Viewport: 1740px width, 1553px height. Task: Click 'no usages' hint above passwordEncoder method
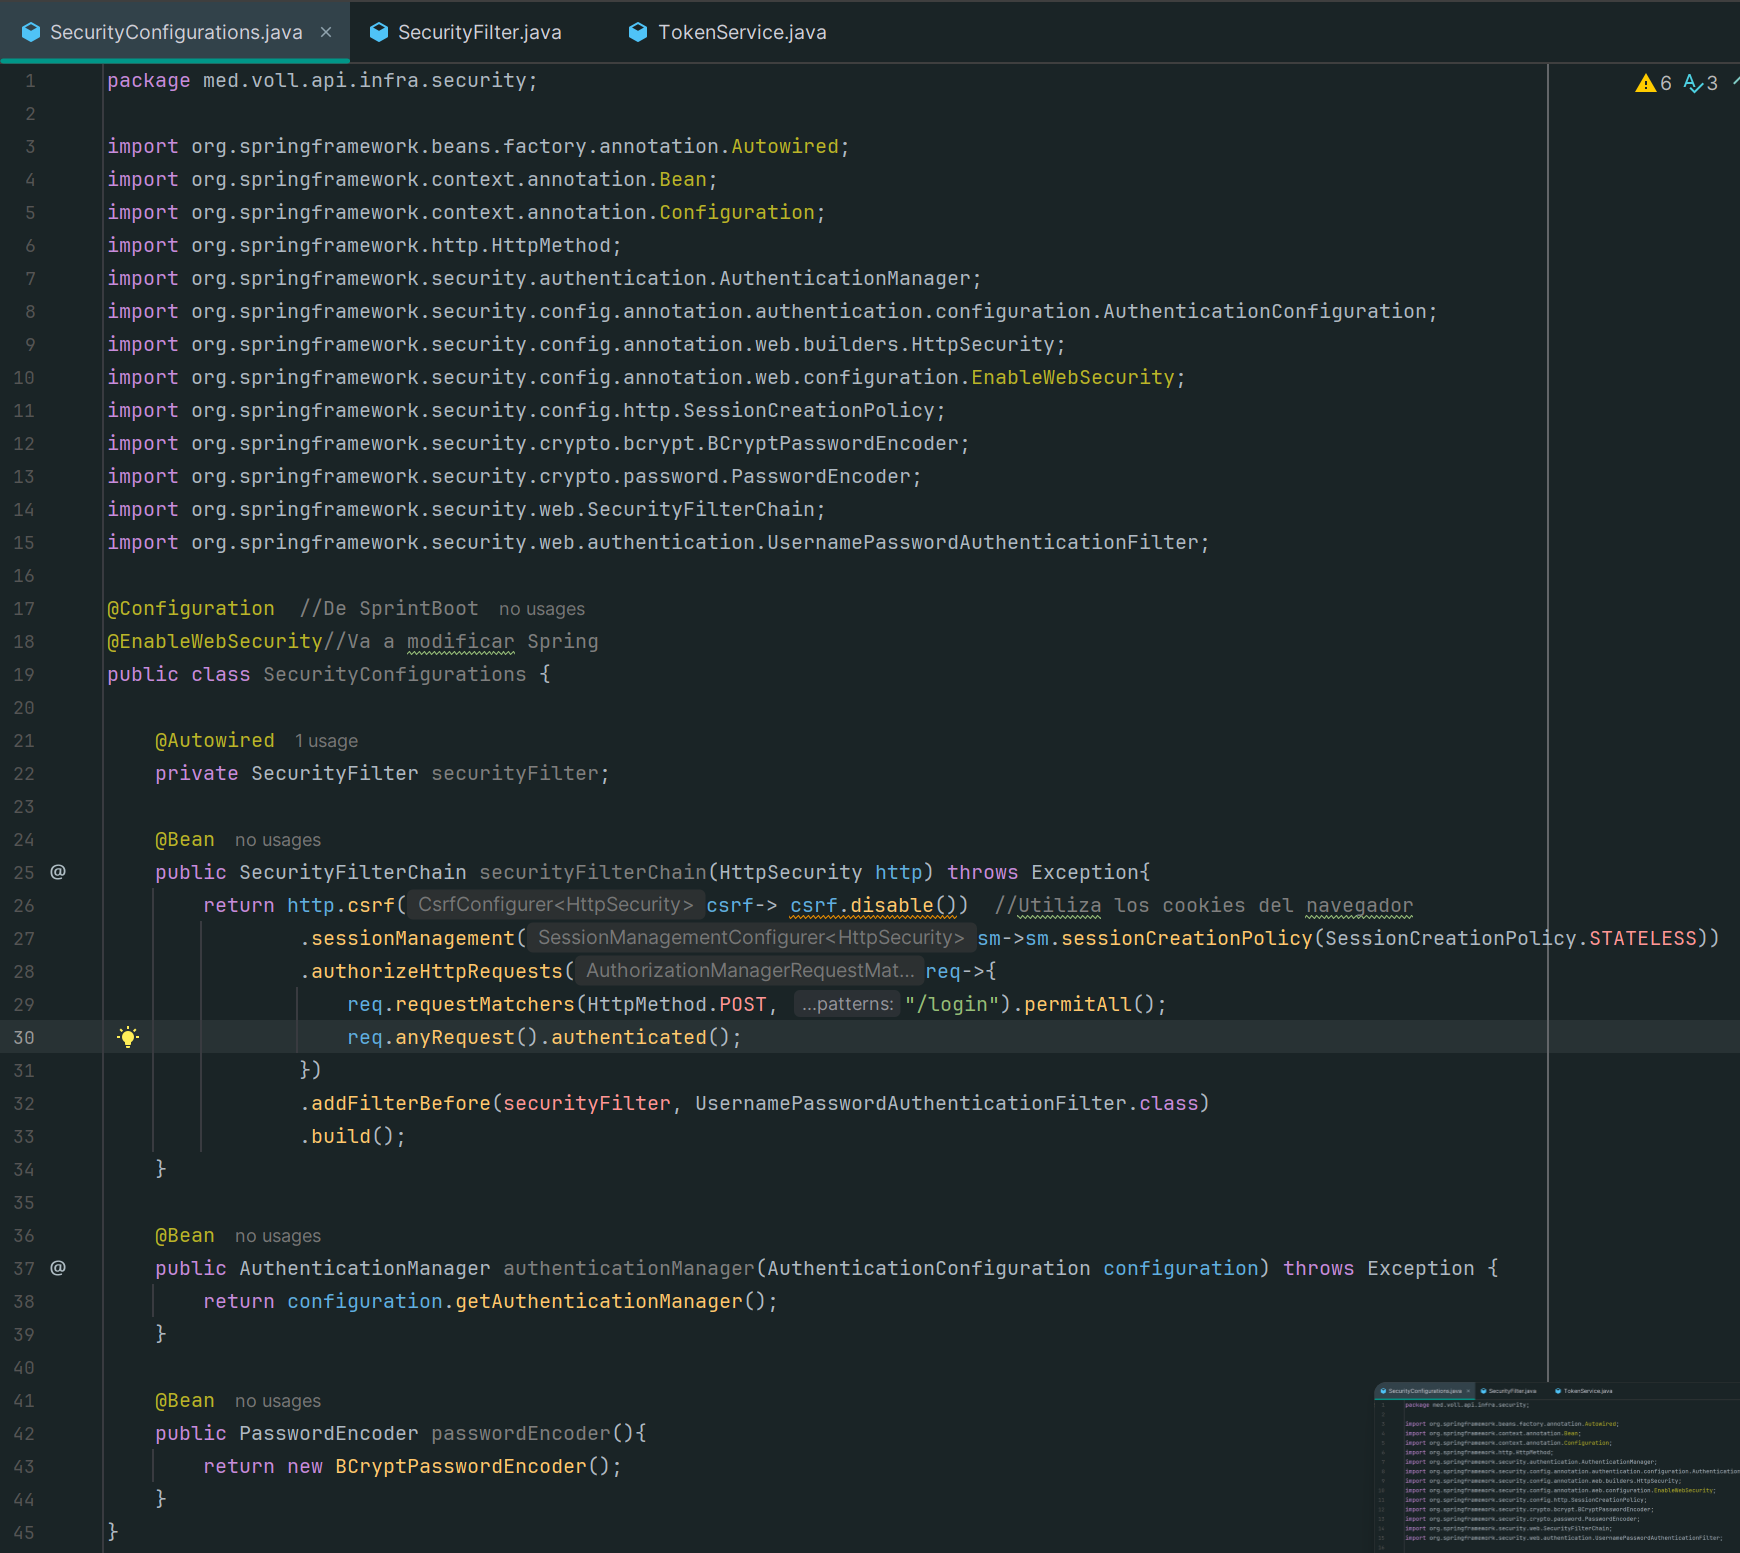coord(278,1401)
